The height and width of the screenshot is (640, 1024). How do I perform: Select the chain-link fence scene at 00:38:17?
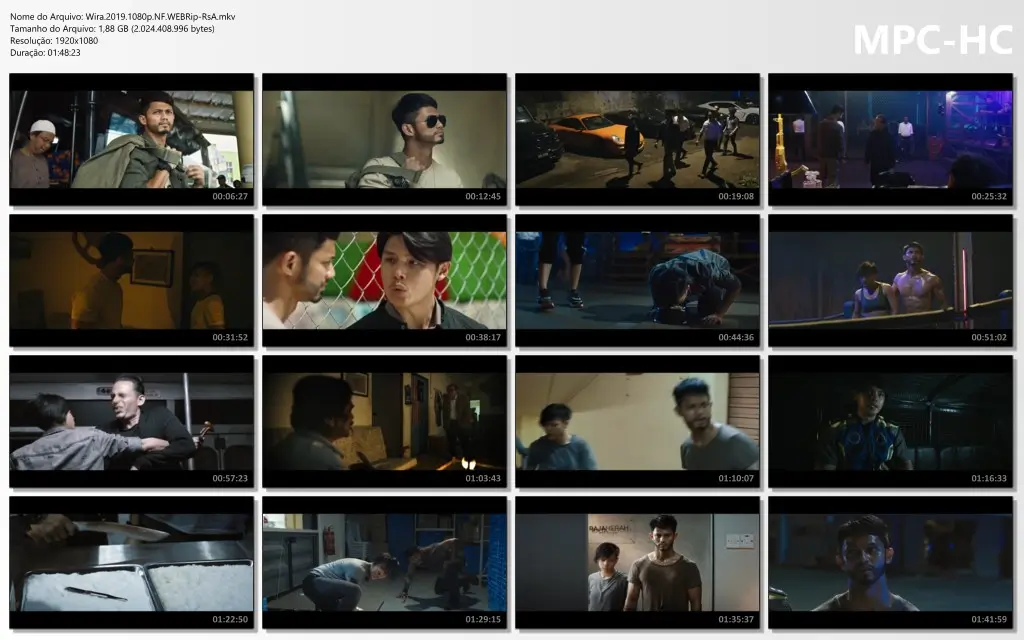click(383, 278)
